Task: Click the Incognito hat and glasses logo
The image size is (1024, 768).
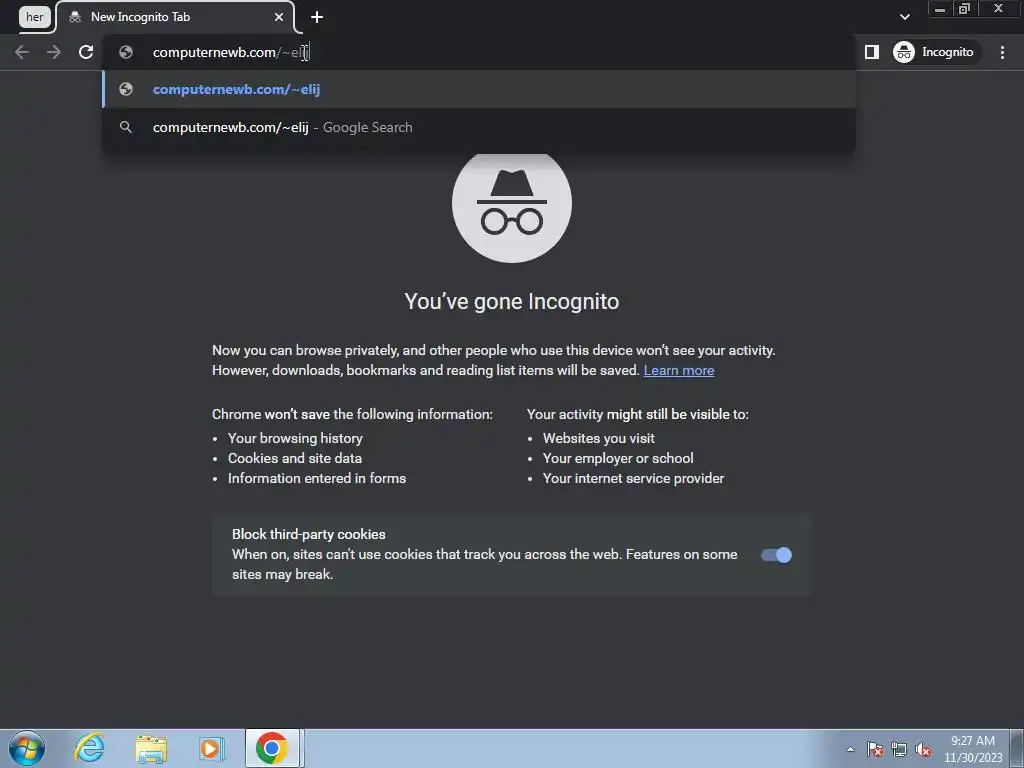Action: point(512,204)
